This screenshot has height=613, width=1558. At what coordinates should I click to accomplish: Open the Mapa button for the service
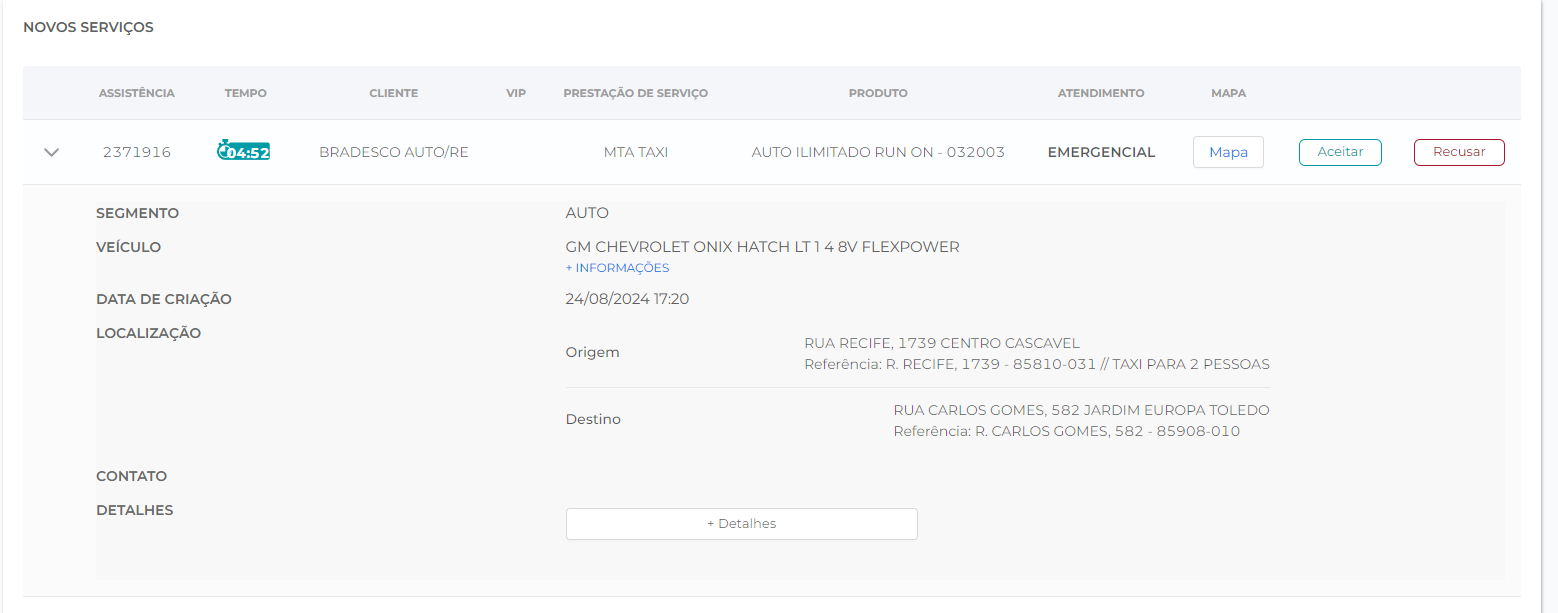click(x=1228, y=152)
